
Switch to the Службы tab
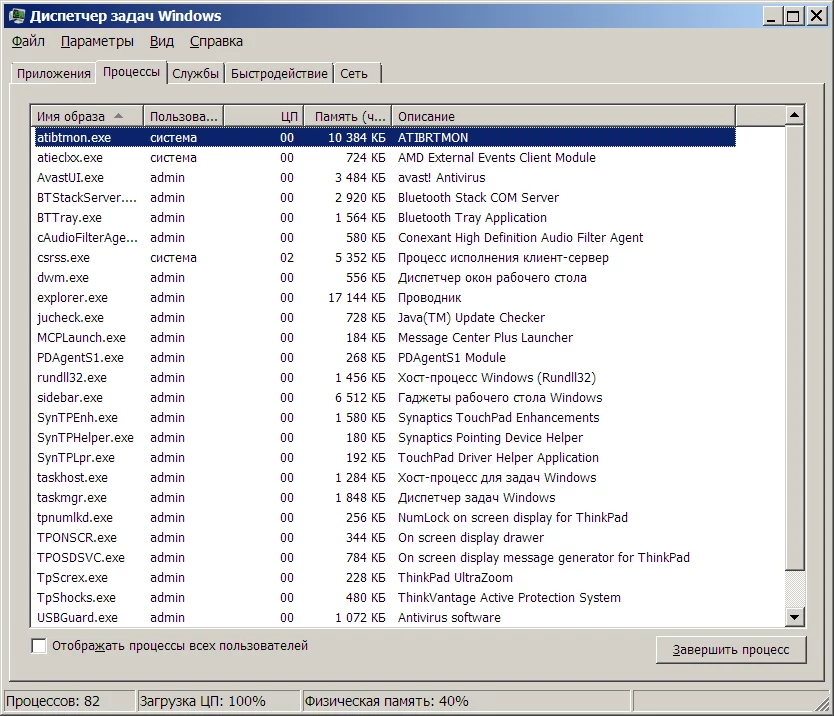[x=195, y=73]
